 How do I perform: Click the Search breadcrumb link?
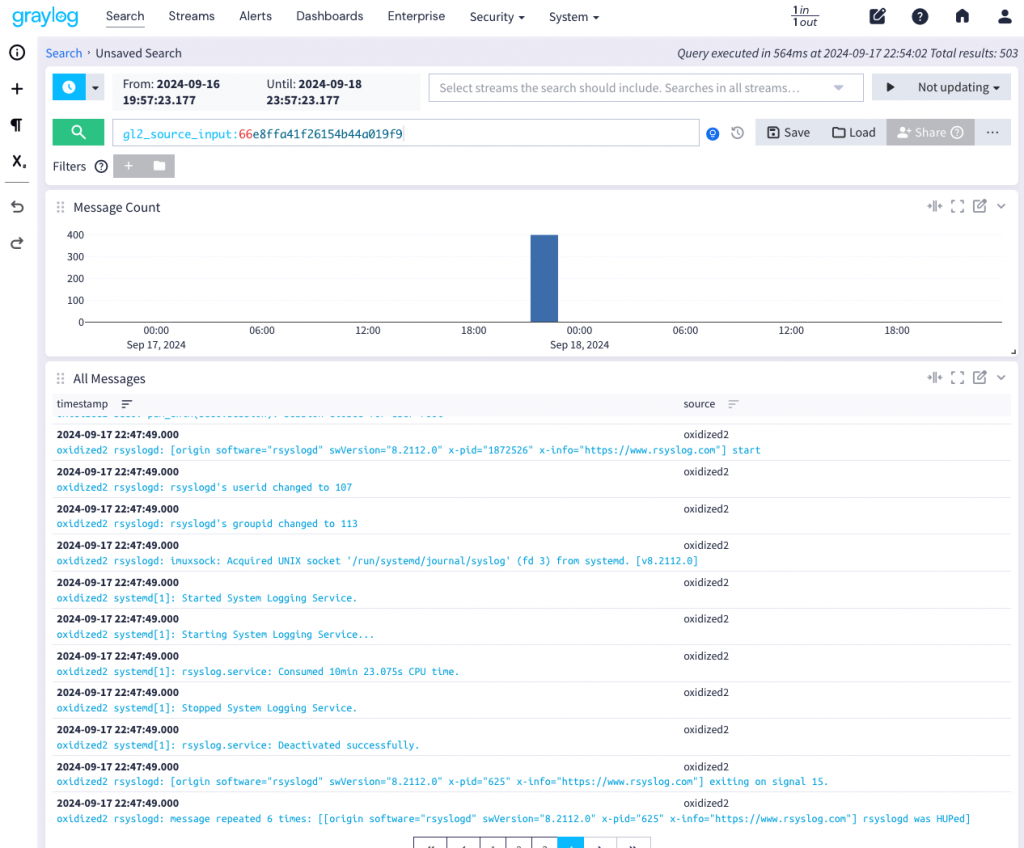63,53
